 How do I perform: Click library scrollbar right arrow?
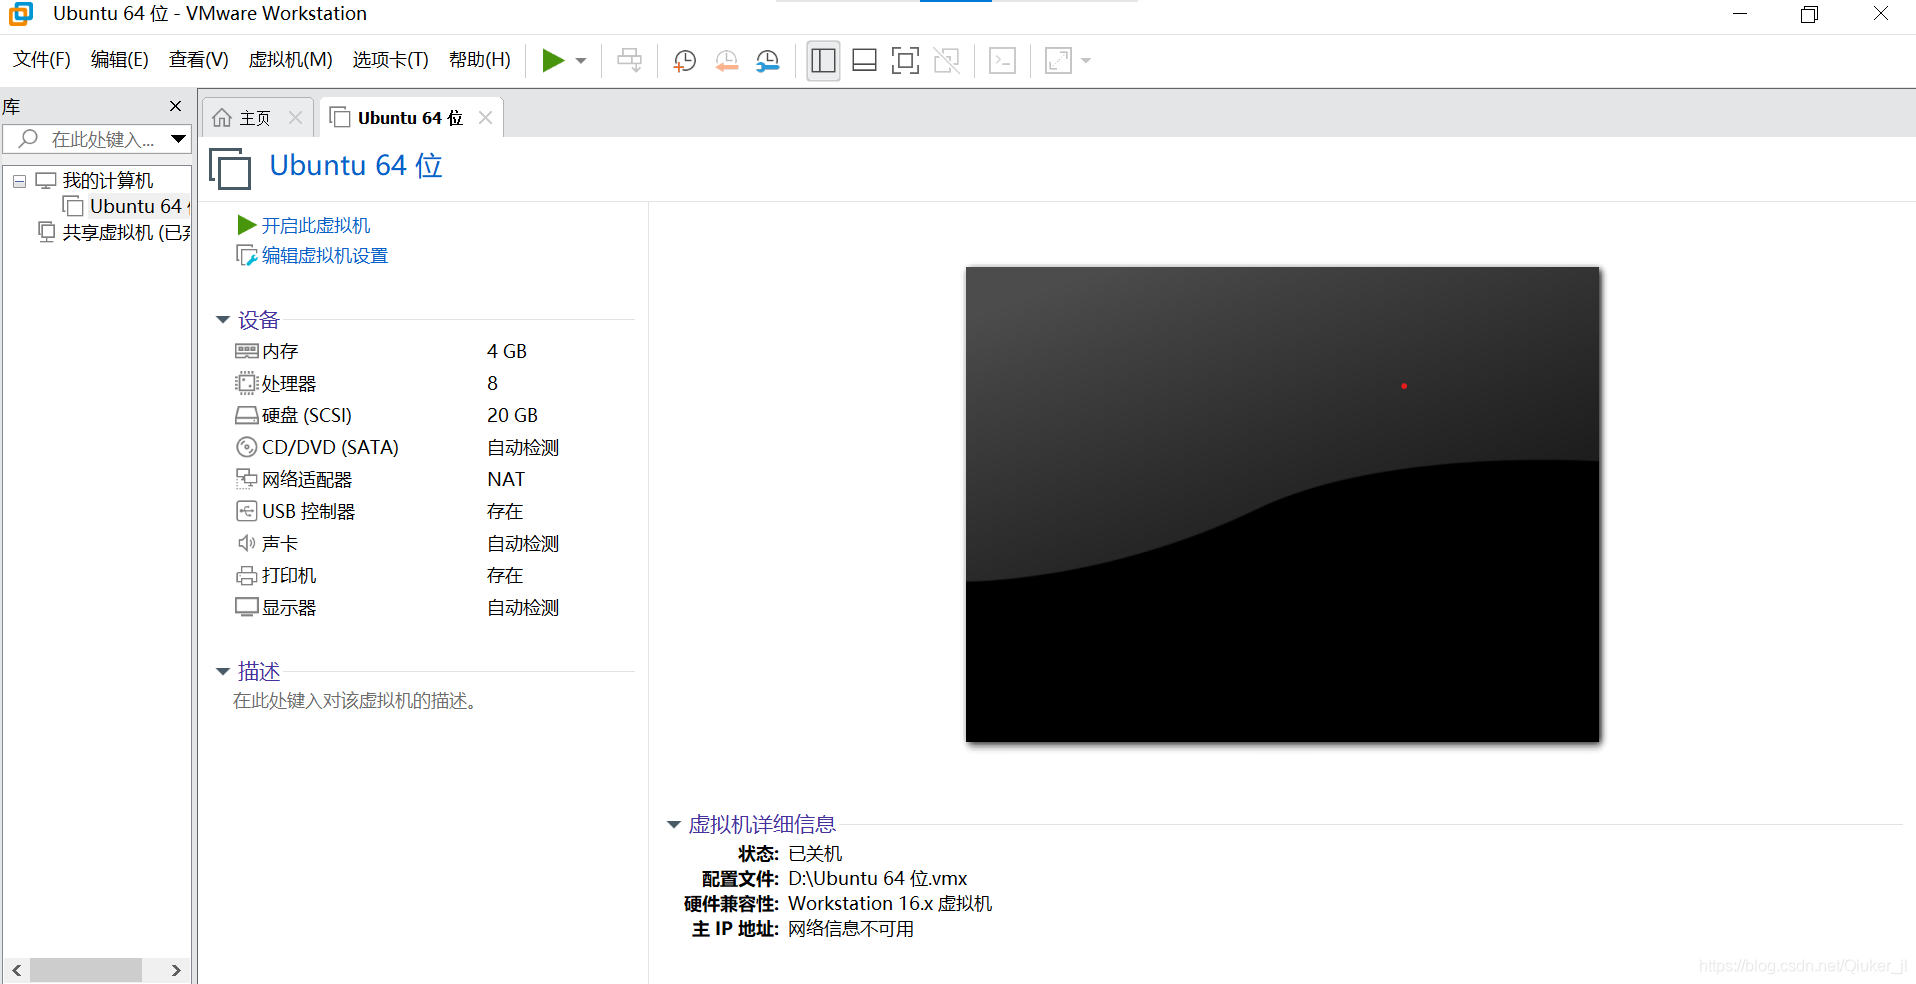(176, 970)
